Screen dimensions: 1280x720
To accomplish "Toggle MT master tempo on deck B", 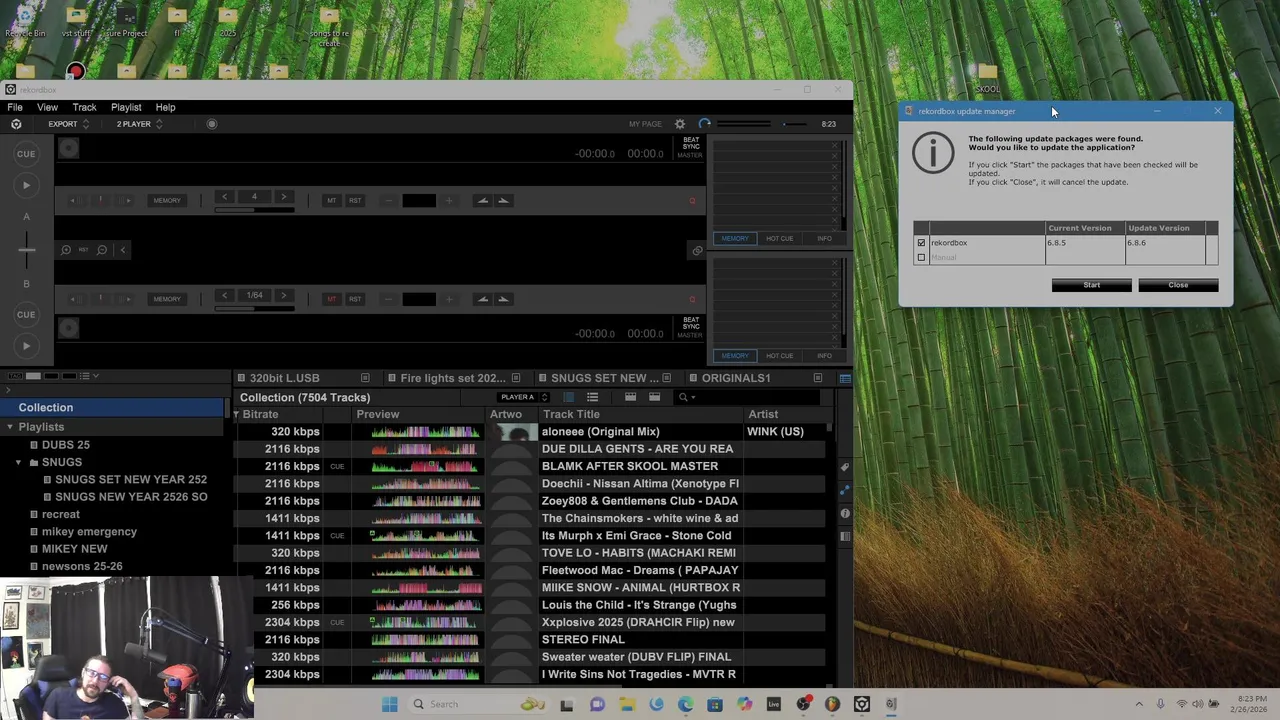I will tap(331, 299).
